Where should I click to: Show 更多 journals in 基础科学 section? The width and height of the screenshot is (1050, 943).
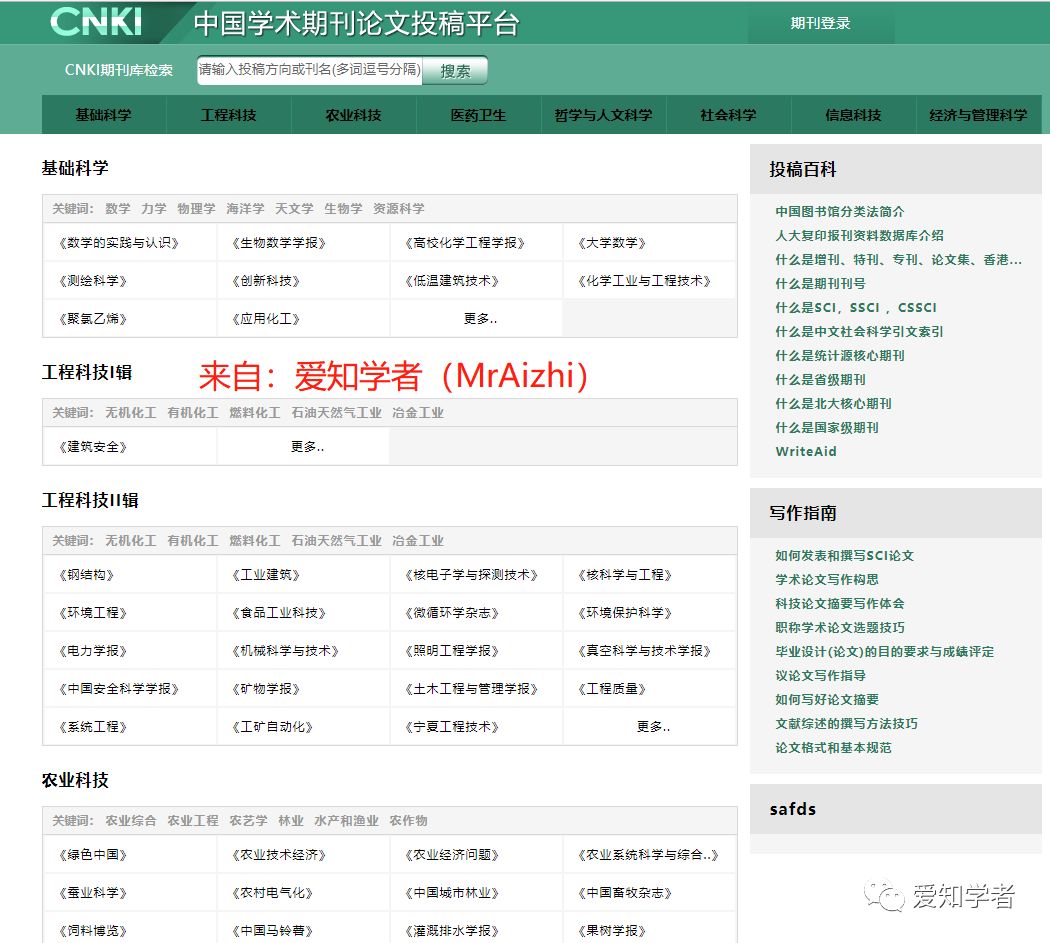(480, 319)
